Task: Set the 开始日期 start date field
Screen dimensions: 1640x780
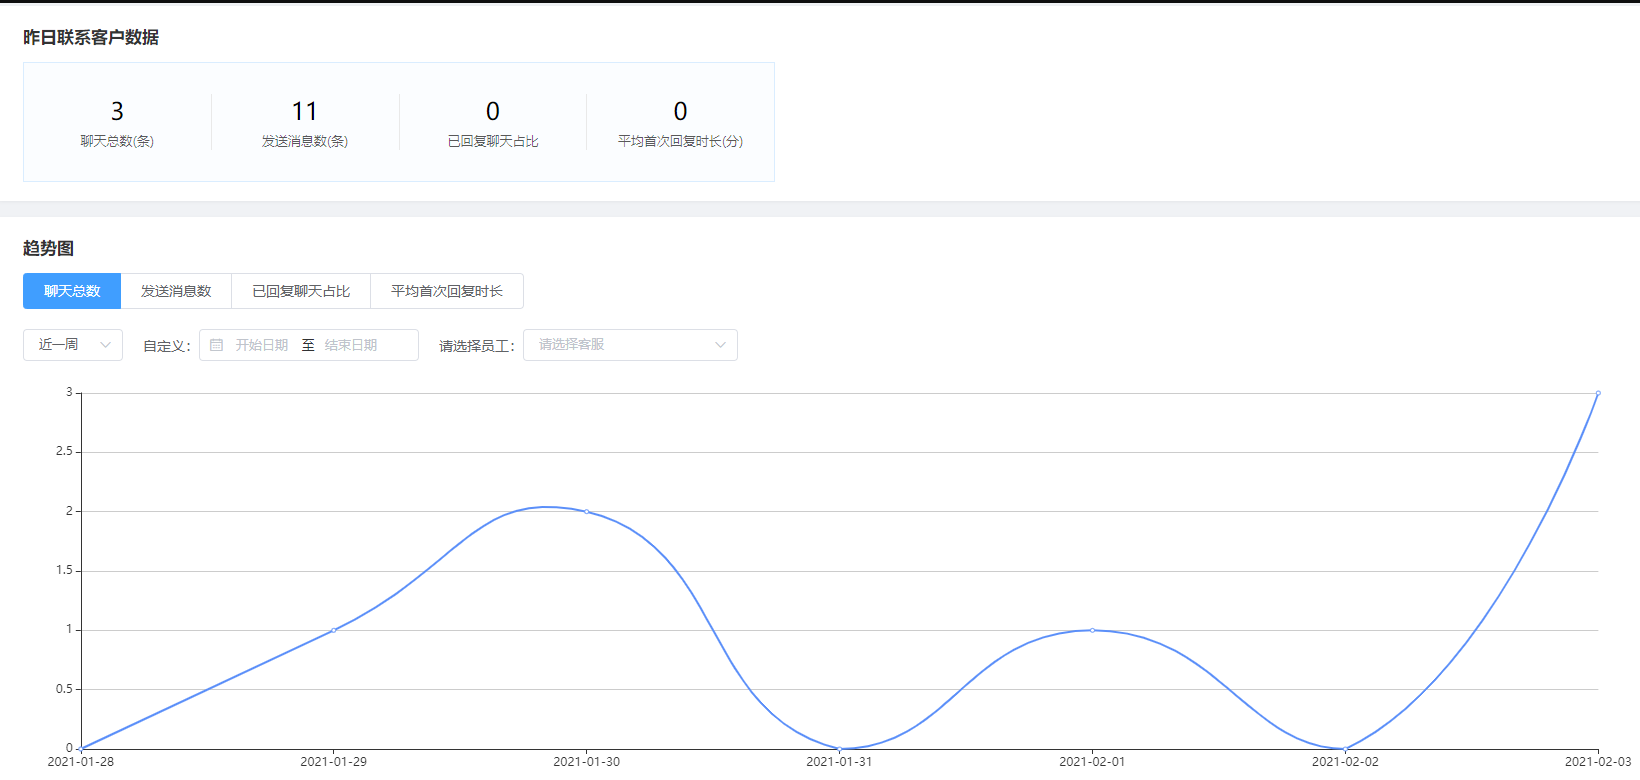Action: tap(262, 345)
